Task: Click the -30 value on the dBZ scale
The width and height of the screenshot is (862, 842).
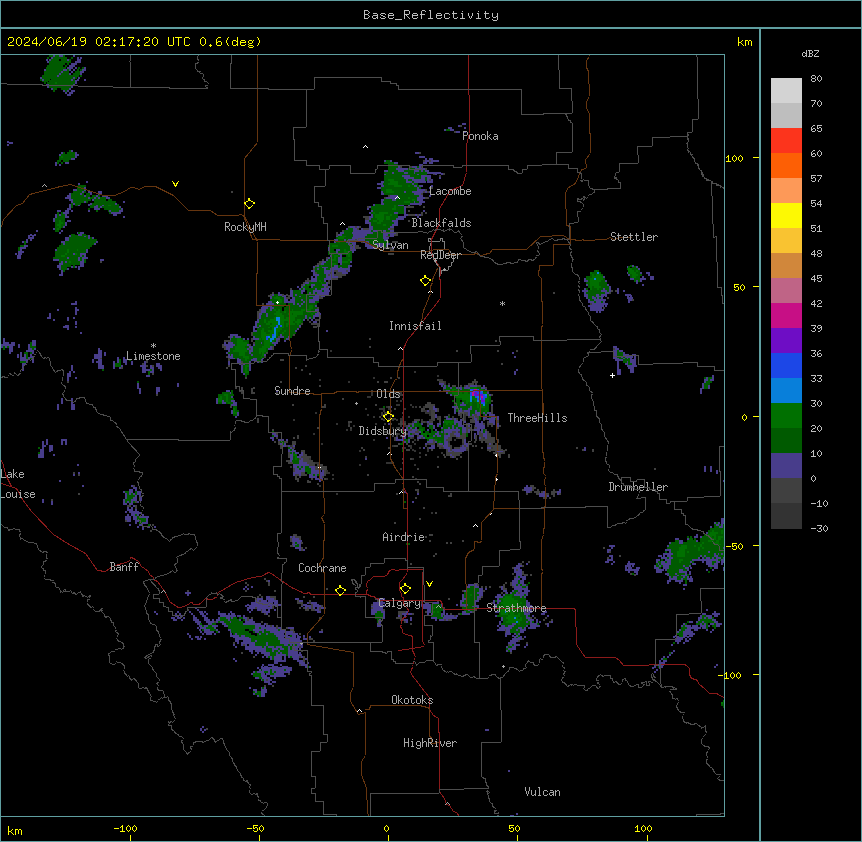Action: pos(819,528)
